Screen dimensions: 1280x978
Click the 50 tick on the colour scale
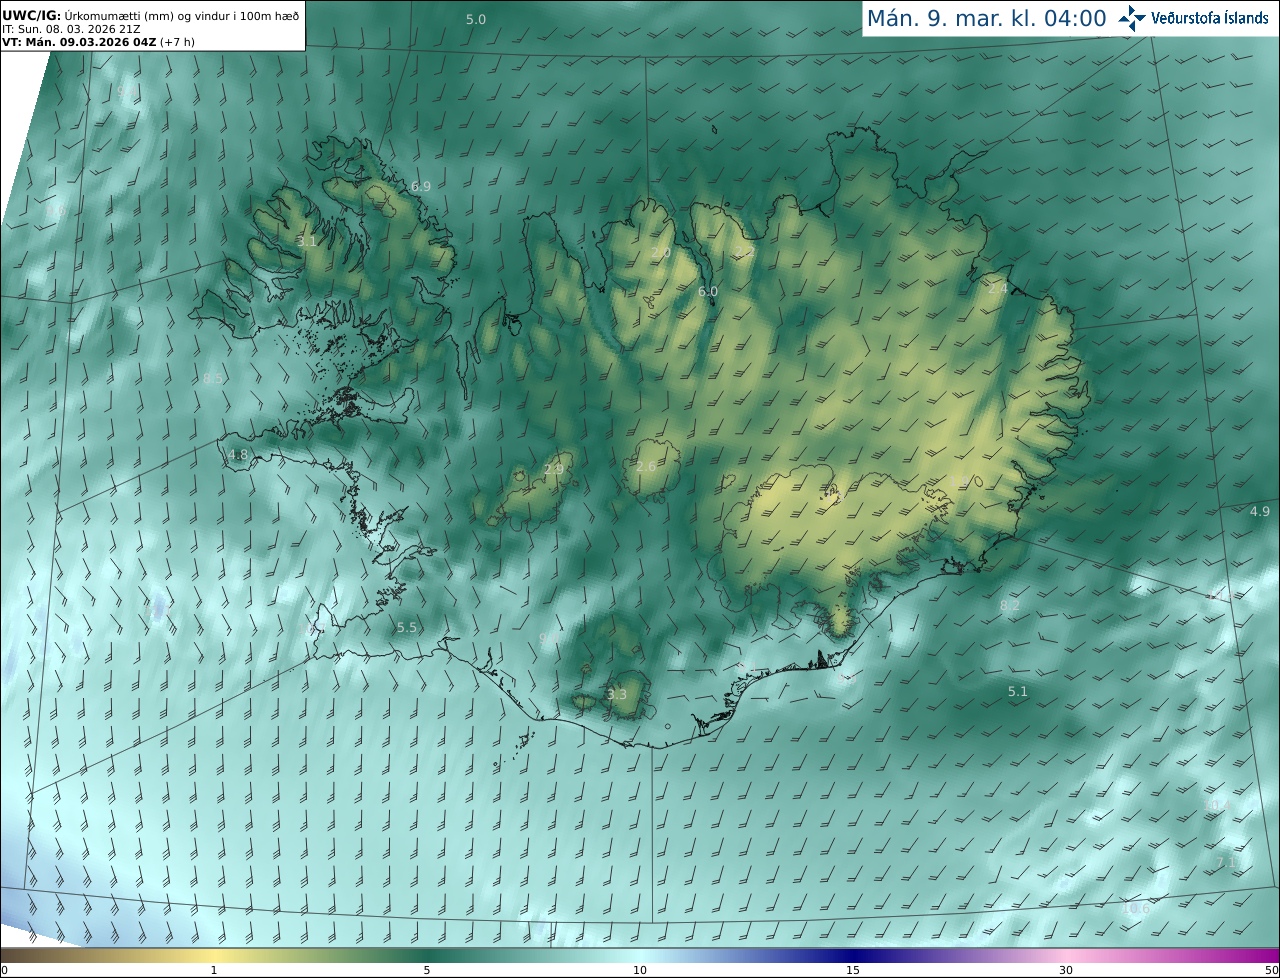tap(1271, 970)
